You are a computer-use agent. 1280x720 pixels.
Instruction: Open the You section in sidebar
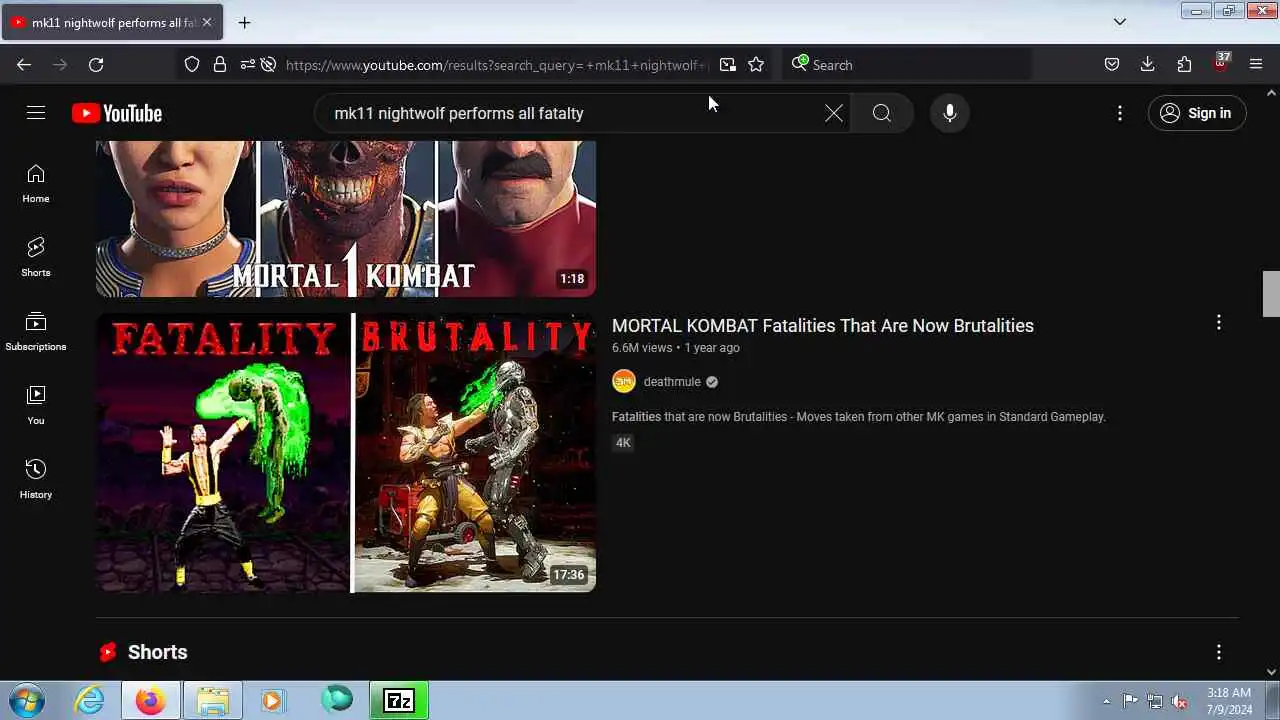[x=36, y=406]
